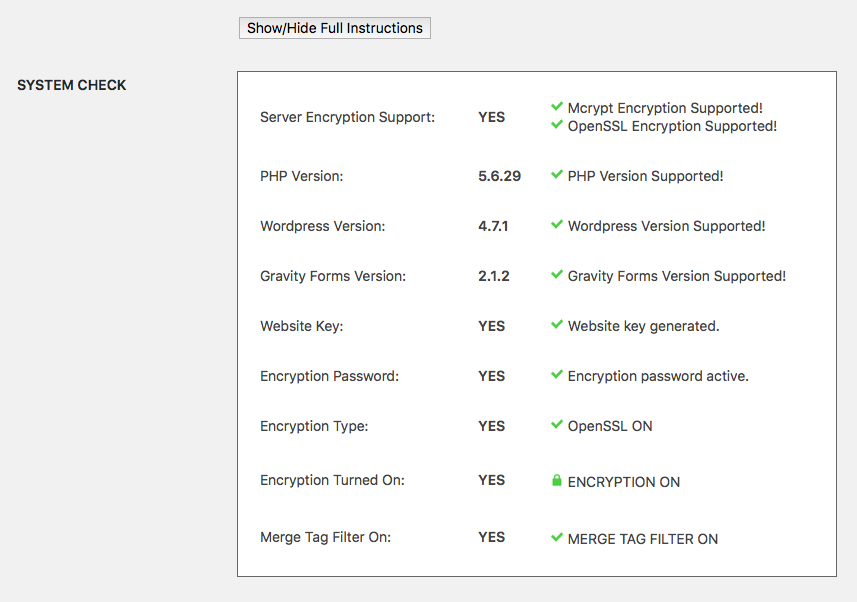
Task: Select the PHP Version Supported checkmark icon
Action: (557, 175)
